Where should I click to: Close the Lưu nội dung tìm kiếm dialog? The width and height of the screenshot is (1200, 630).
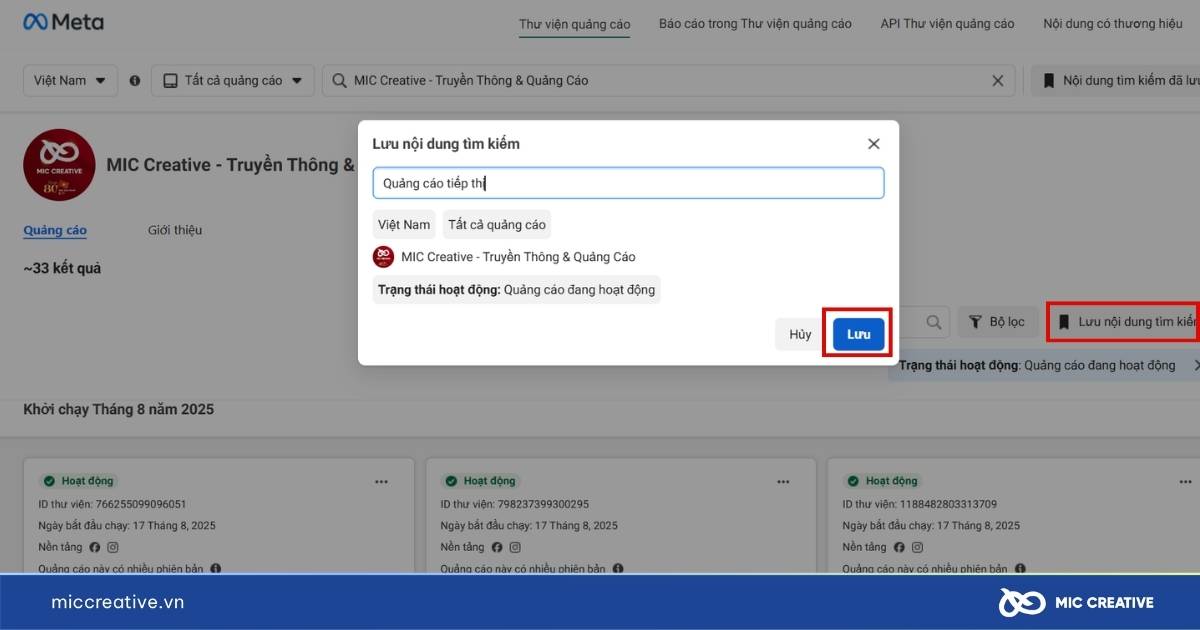(873, 144)
